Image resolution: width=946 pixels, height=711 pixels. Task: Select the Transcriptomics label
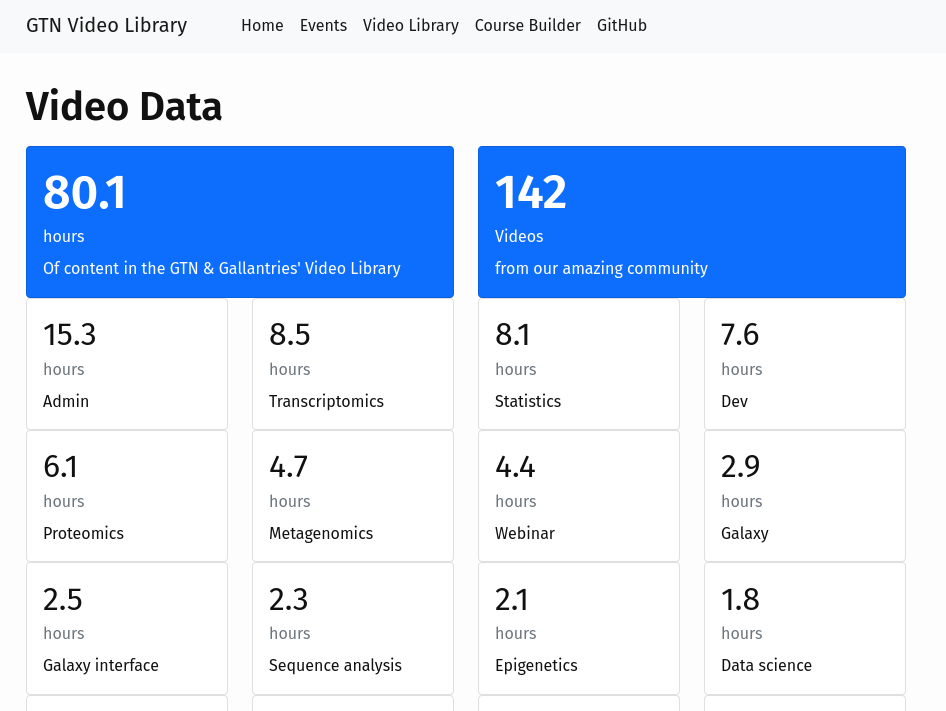coord(326,401)
